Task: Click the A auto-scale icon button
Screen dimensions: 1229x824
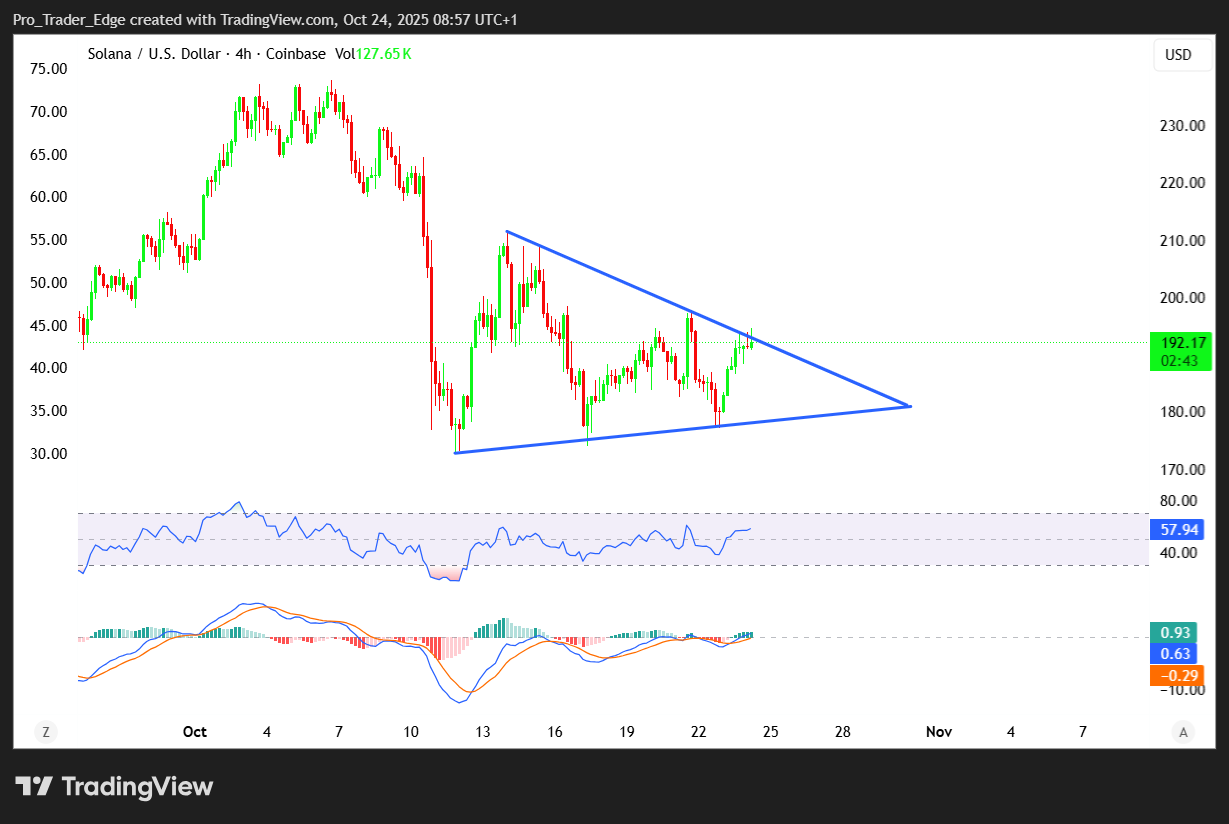Action: 1183,732
